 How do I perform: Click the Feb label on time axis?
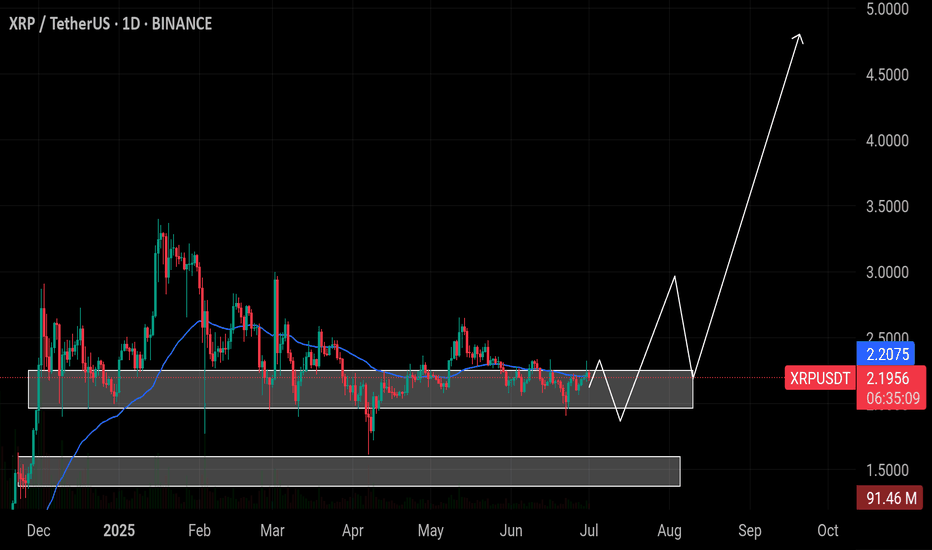199,530
